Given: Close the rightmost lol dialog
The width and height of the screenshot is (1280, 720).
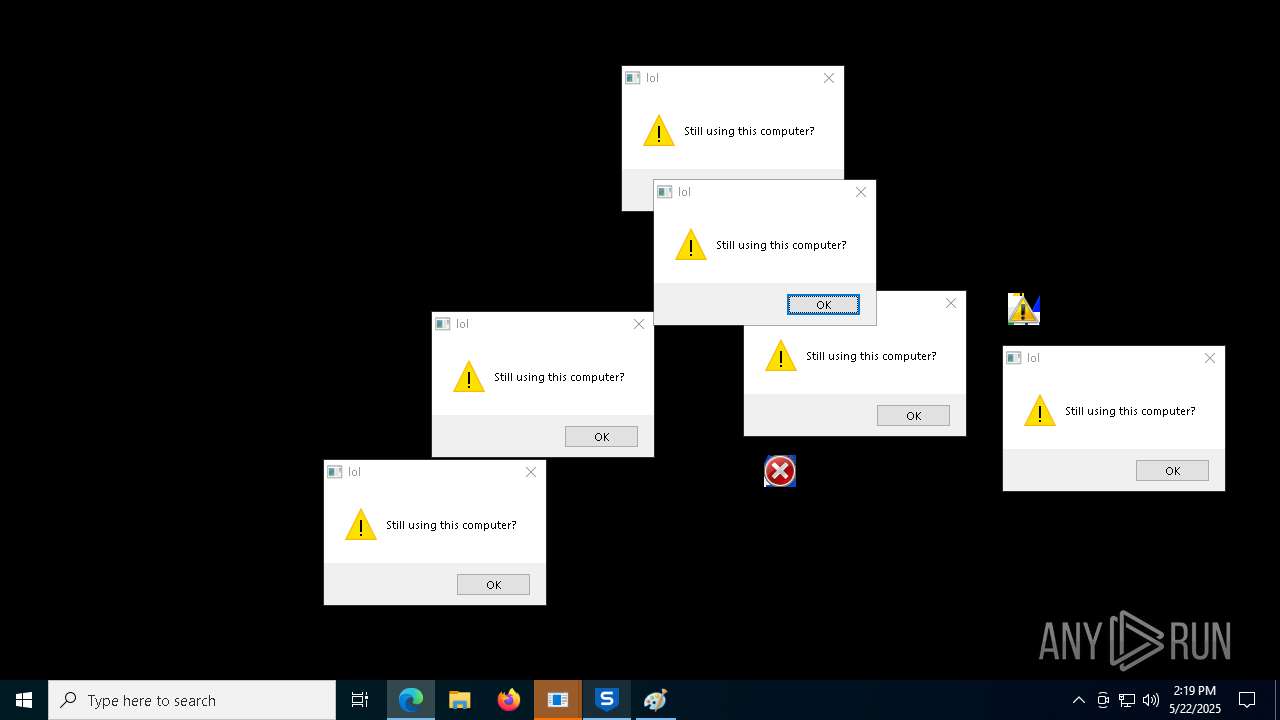Looking at the screenshot, I should coord(1210,358).
